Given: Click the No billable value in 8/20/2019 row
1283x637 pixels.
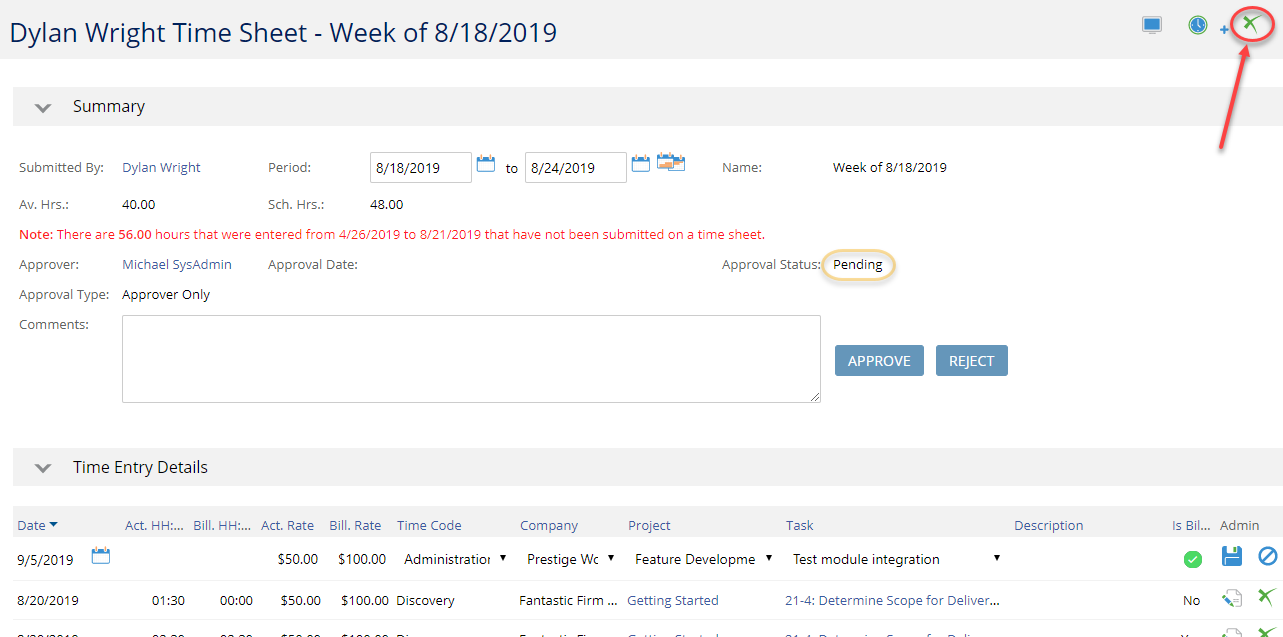Looking at the screenshot, I should tap(1192, 600).
